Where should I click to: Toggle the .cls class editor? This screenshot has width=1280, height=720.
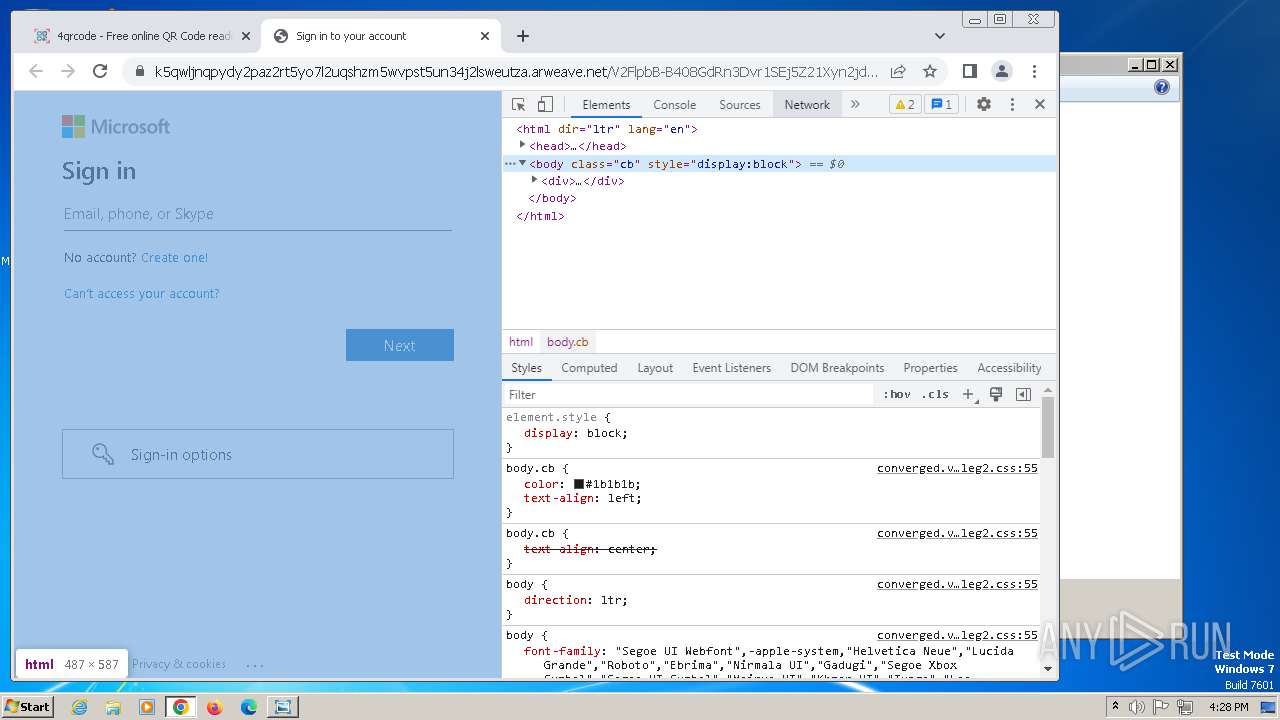tap(935, 395)
